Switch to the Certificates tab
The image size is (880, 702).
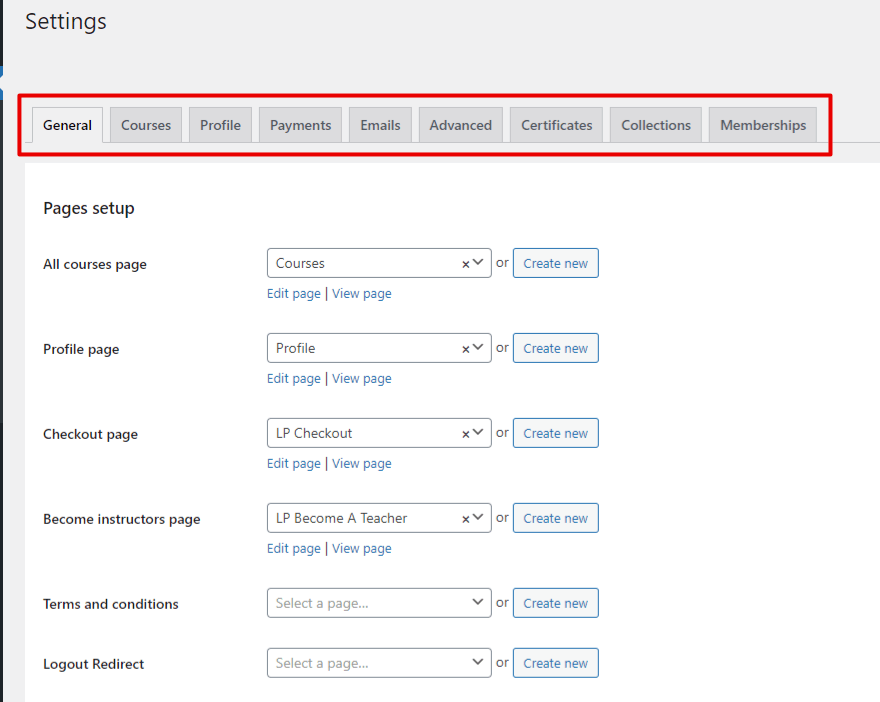point(556,125)
